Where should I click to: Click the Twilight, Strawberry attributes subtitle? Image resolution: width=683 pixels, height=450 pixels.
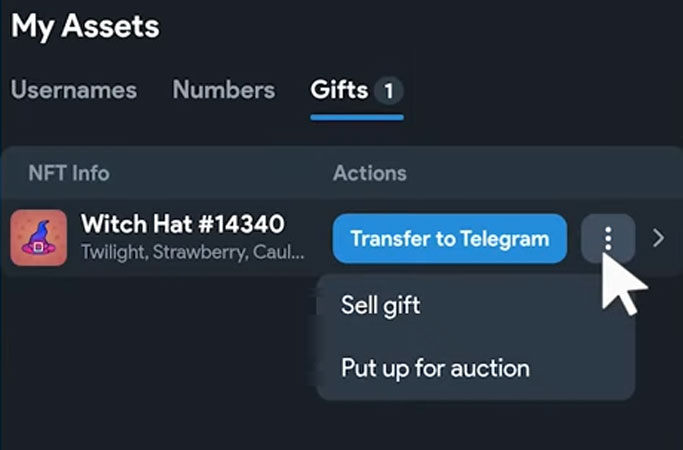193,252
